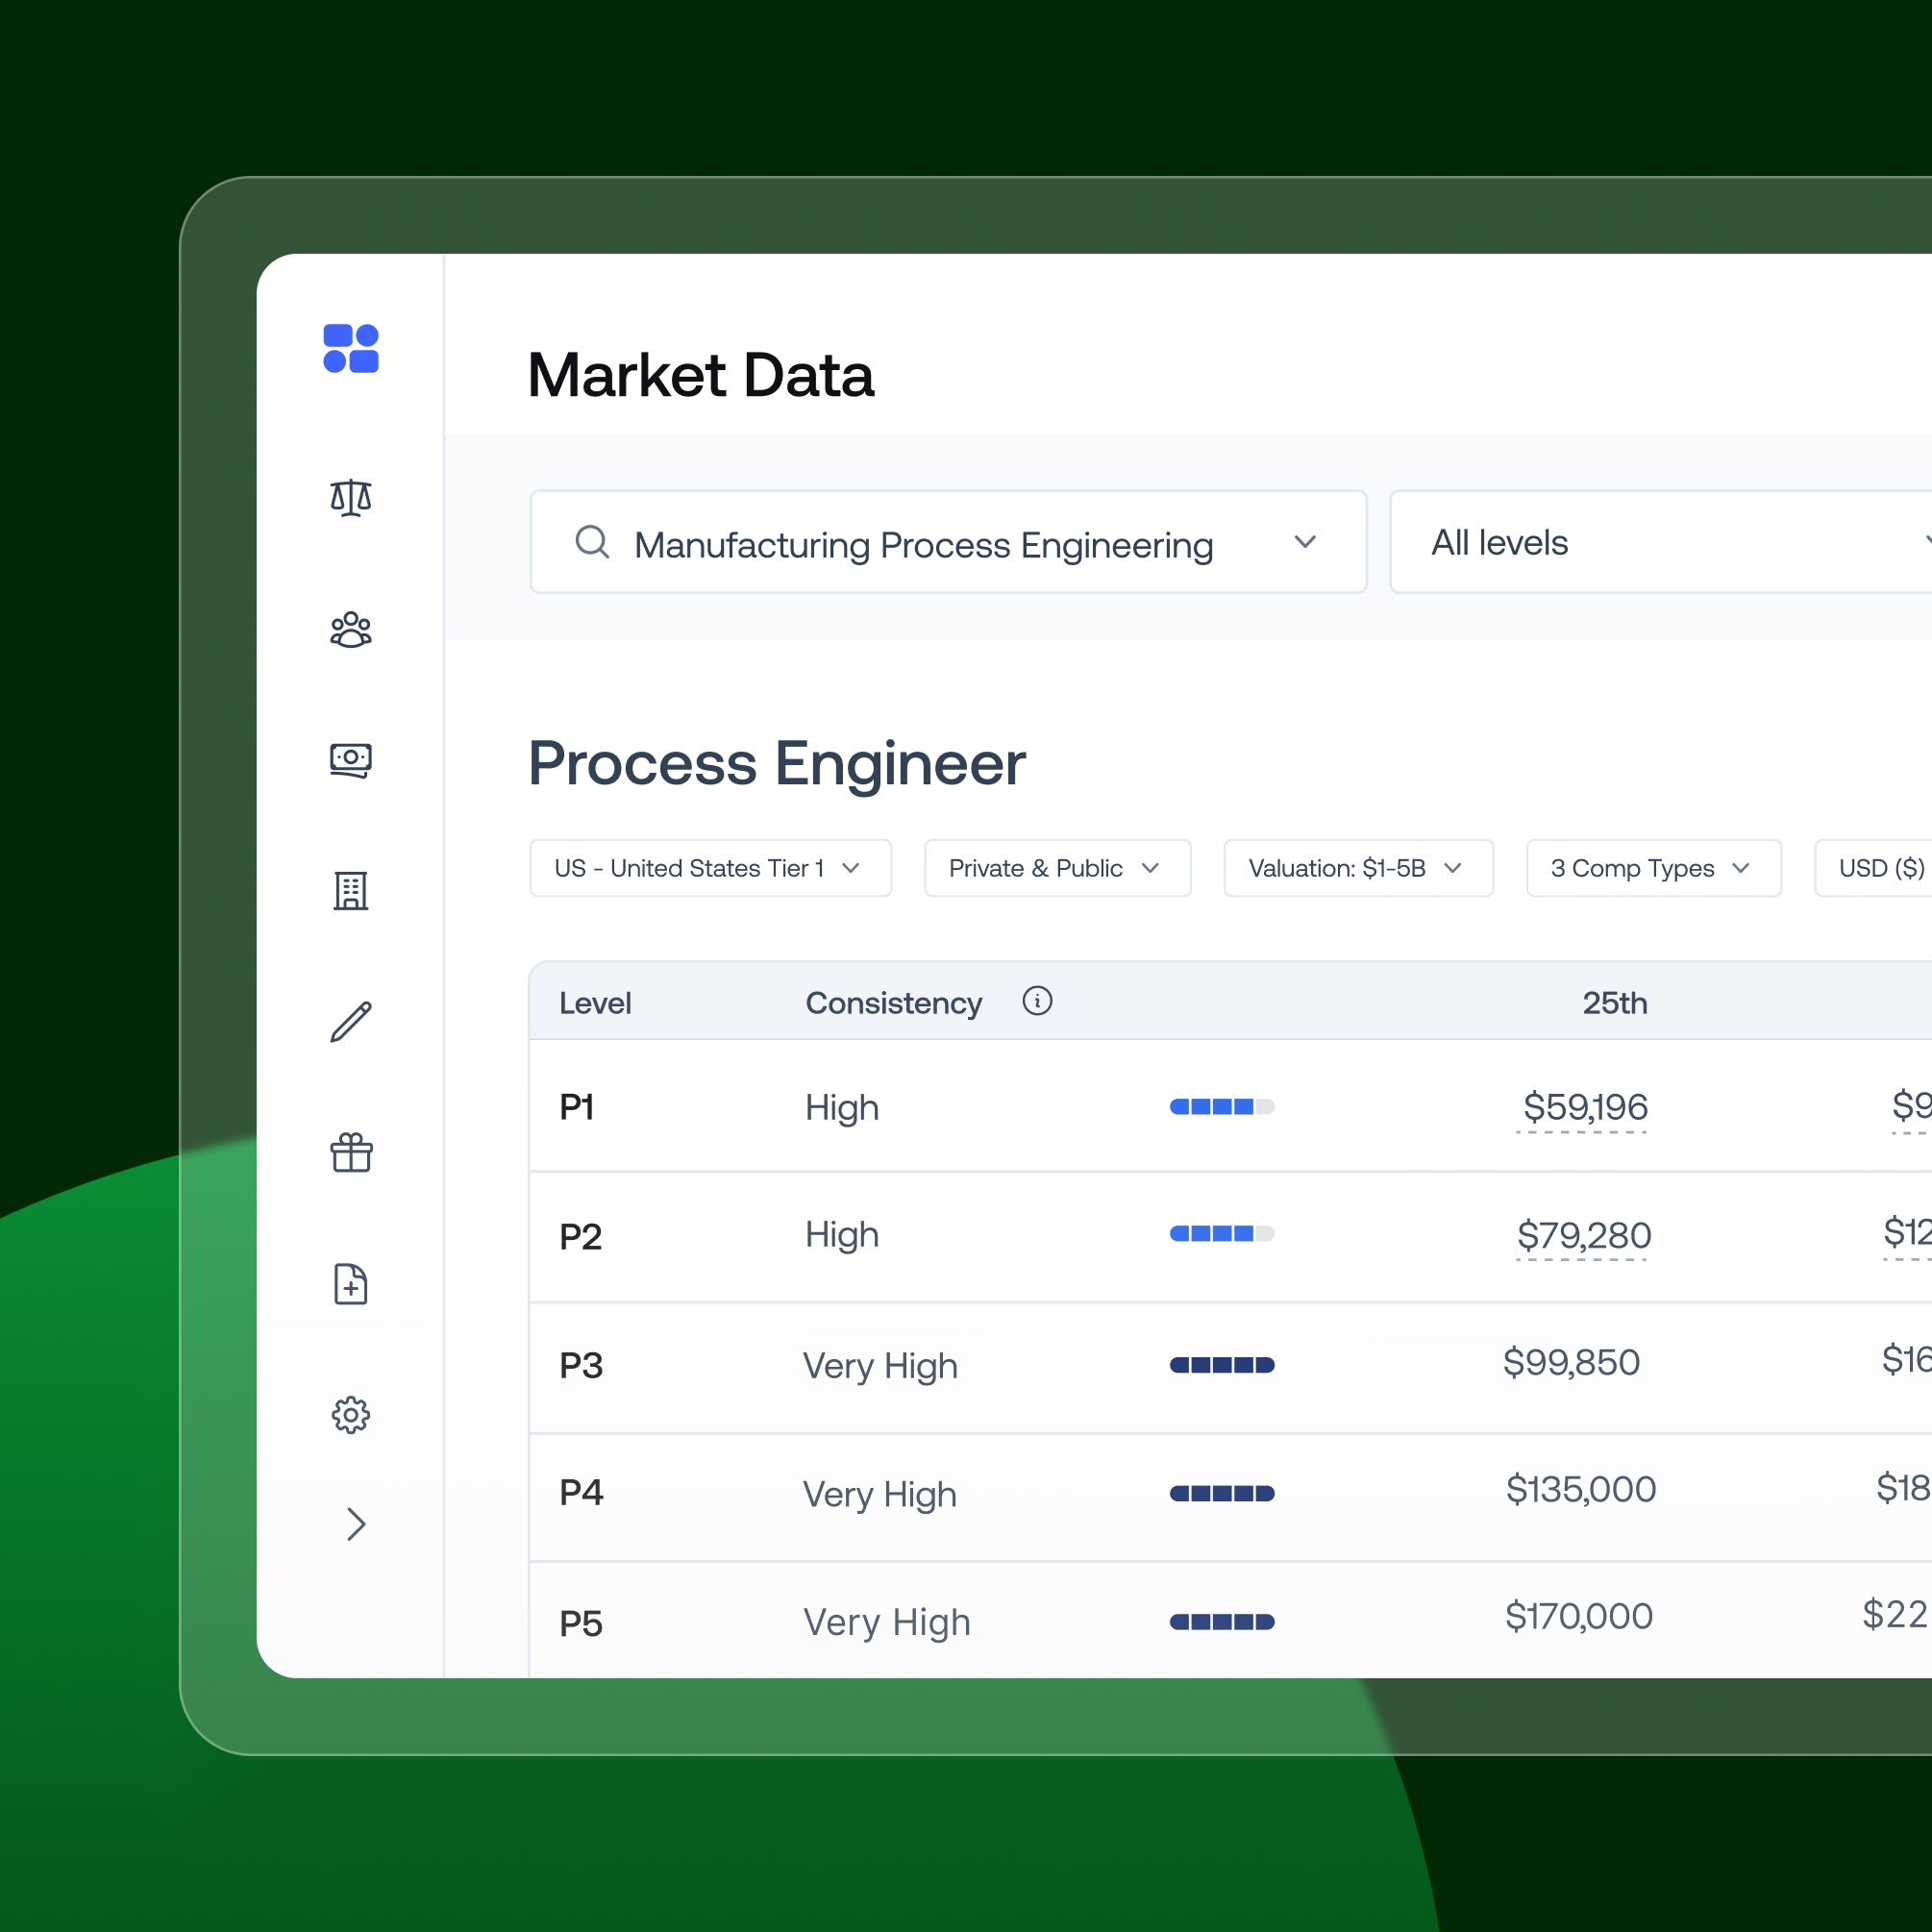Viewport: 1932px width, 1932px height.
Task: Open the settings gear in sidebar
Action: point(350,1414)
